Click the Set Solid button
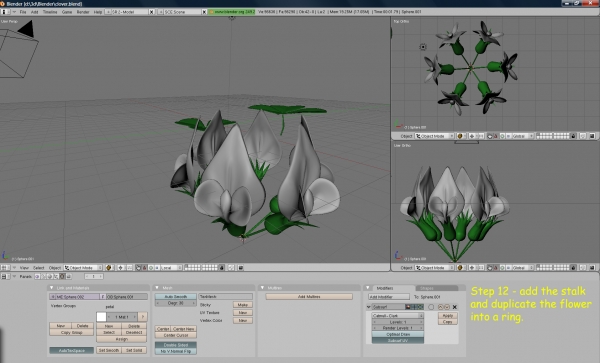This screenshot has width=600, height=363. point(134,350)
